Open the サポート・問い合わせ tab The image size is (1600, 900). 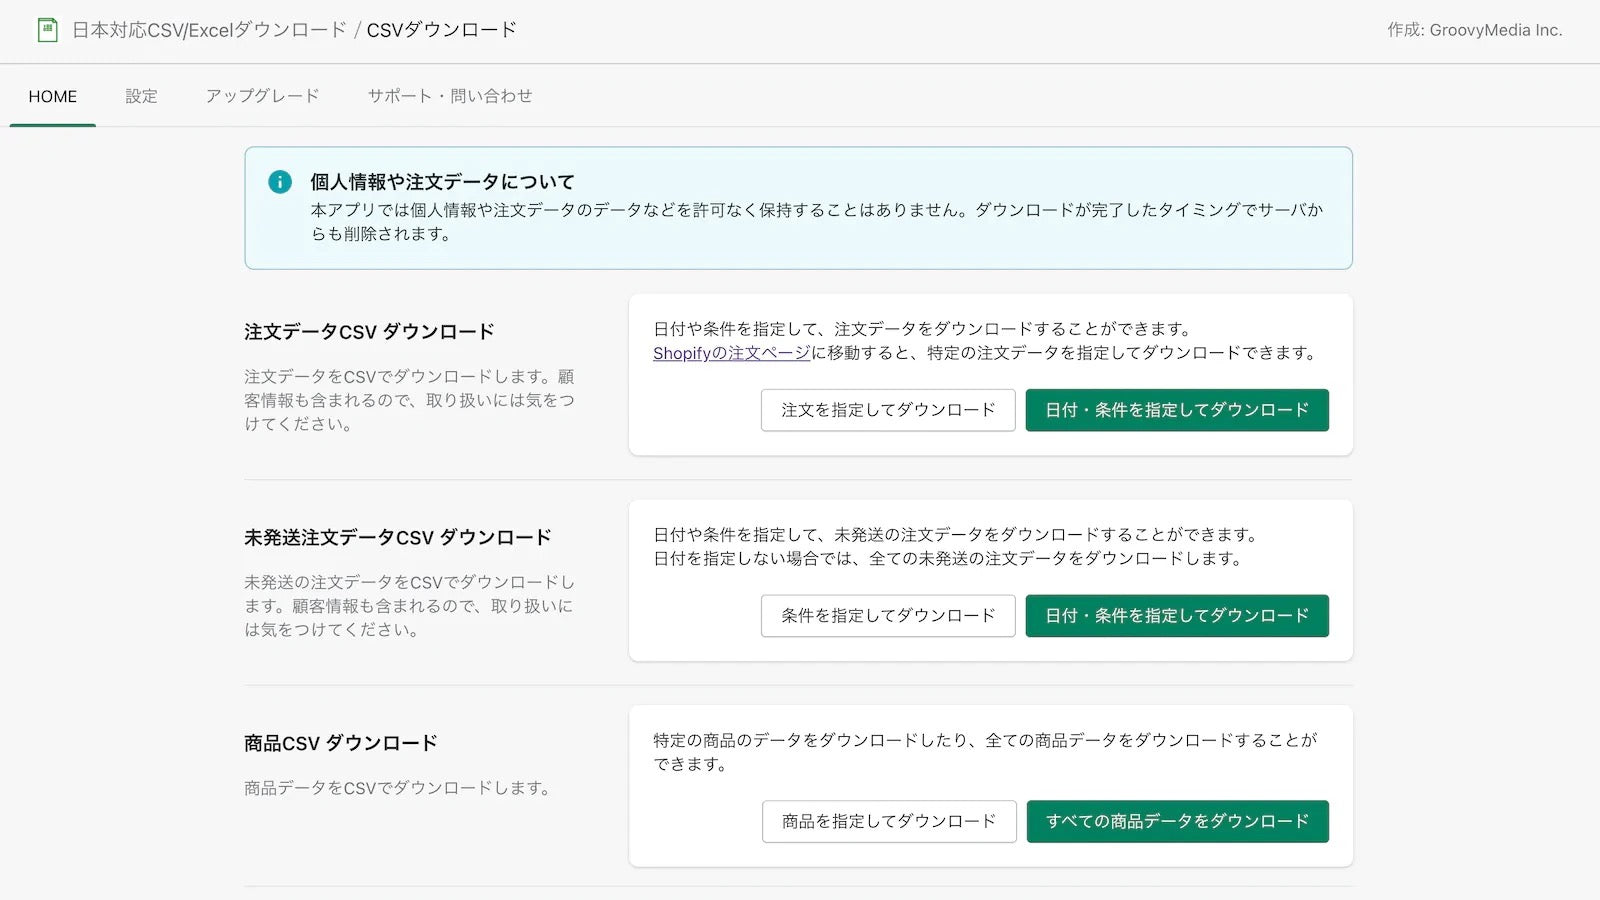pos(450,97)
